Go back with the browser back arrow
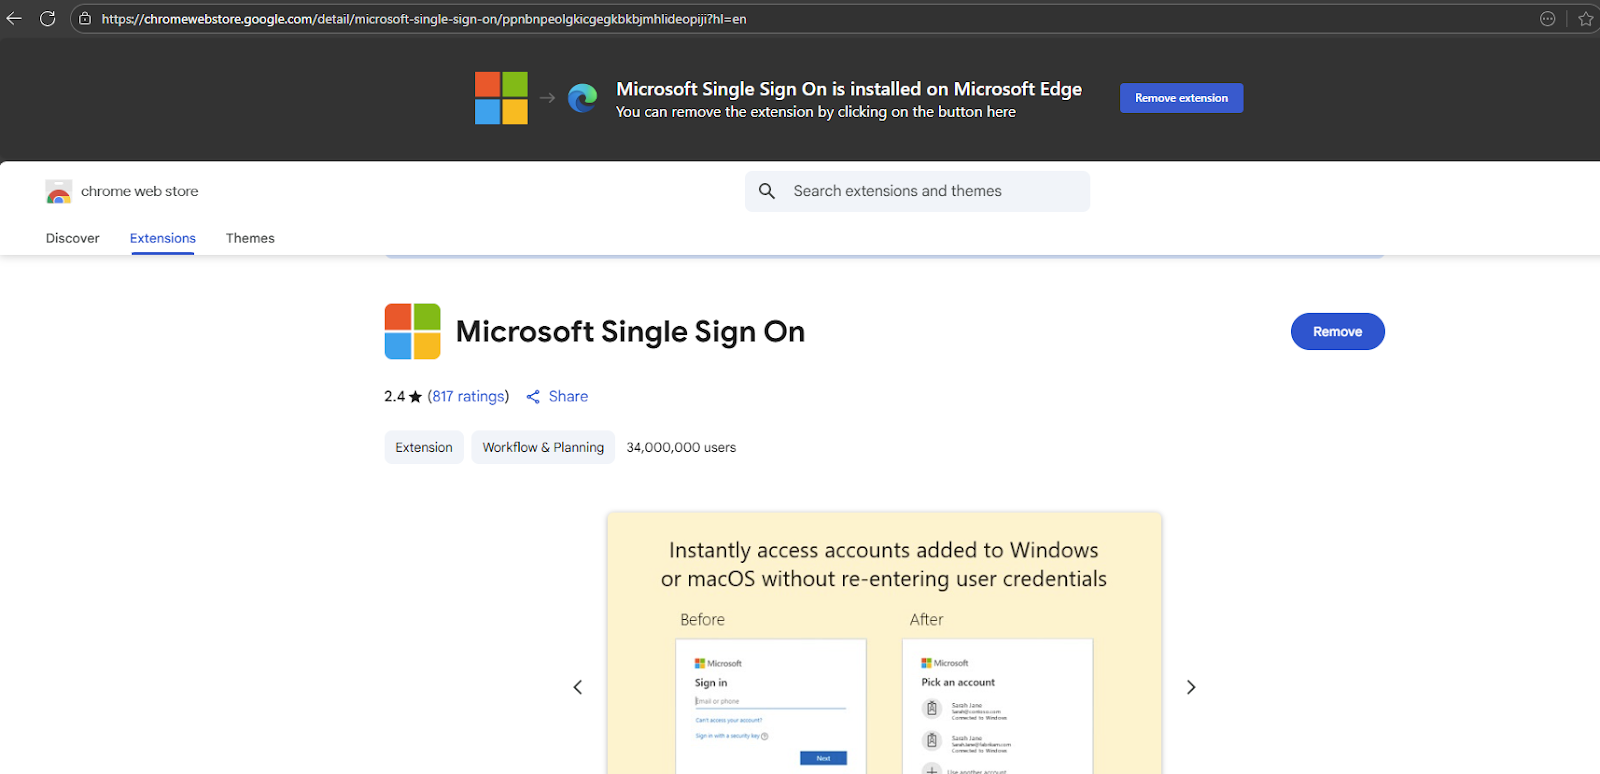Image resolution: width=1600 pixels, height=774 pixels. pyautogui.click(x=14, y=19)
